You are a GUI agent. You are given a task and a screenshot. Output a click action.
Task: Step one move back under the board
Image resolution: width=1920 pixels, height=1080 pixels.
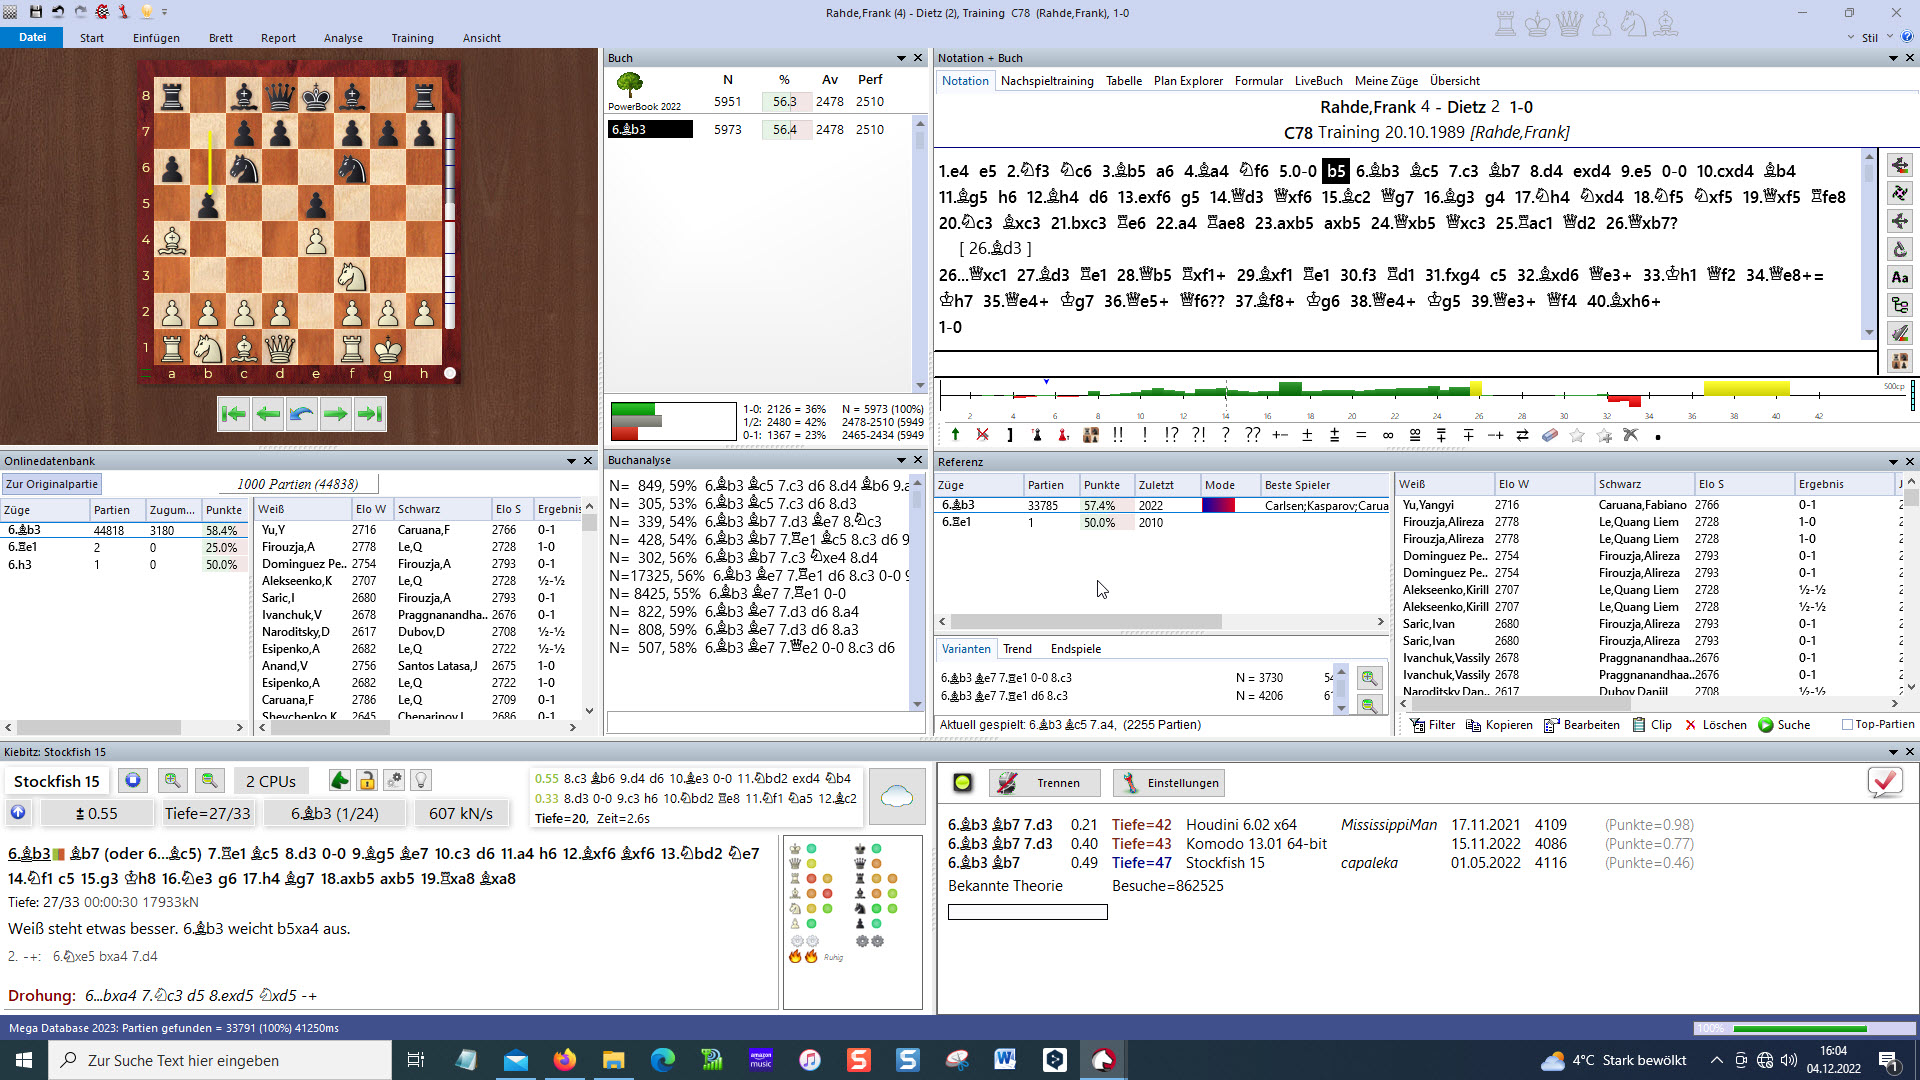267,414
